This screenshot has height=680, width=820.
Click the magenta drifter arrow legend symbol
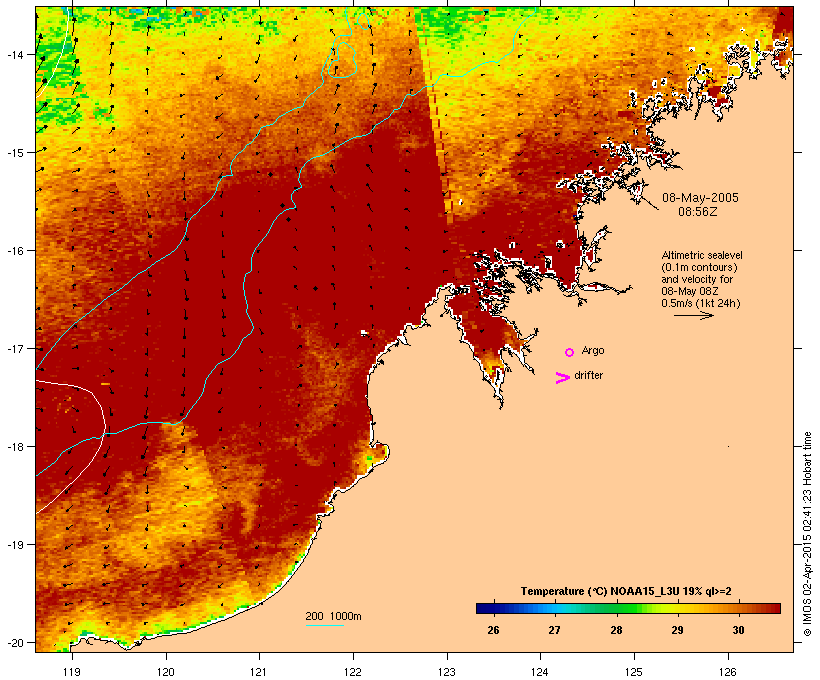pos(563,378)
